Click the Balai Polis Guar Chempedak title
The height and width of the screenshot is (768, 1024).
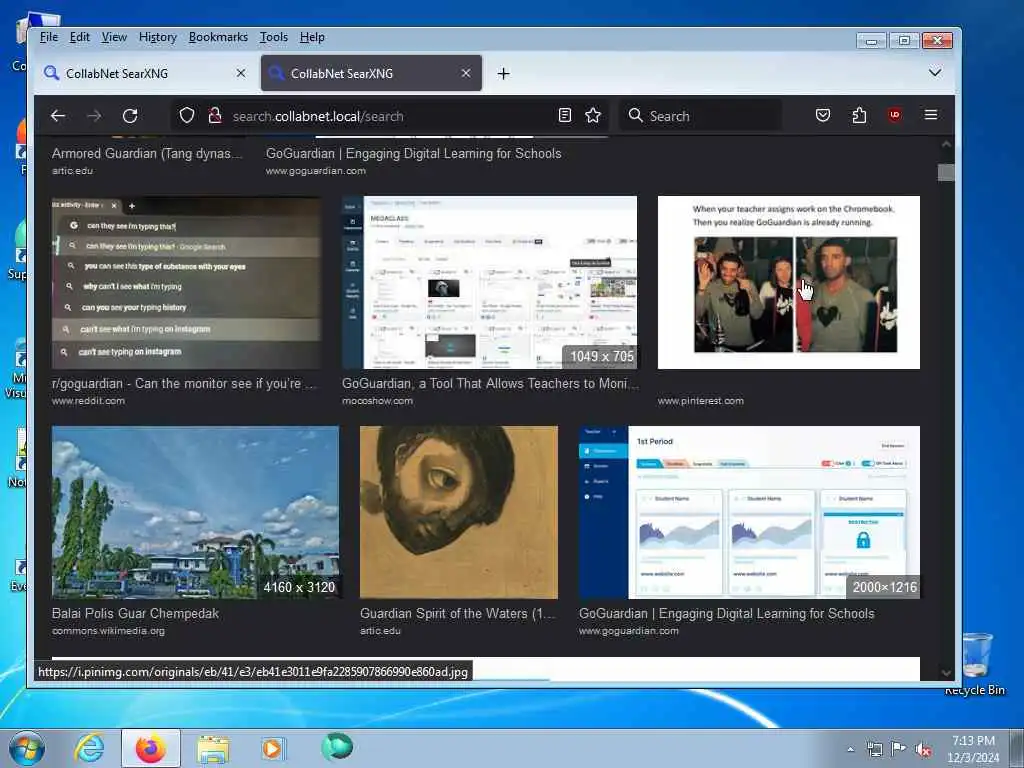click(135, 613)
